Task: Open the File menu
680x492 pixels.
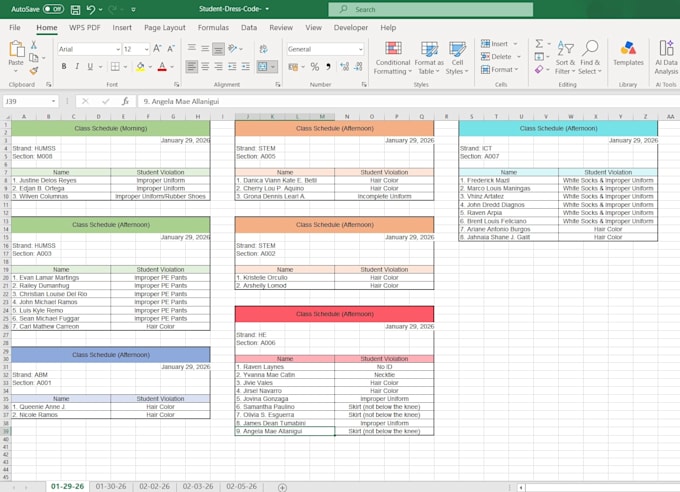Action: [15, 27]
